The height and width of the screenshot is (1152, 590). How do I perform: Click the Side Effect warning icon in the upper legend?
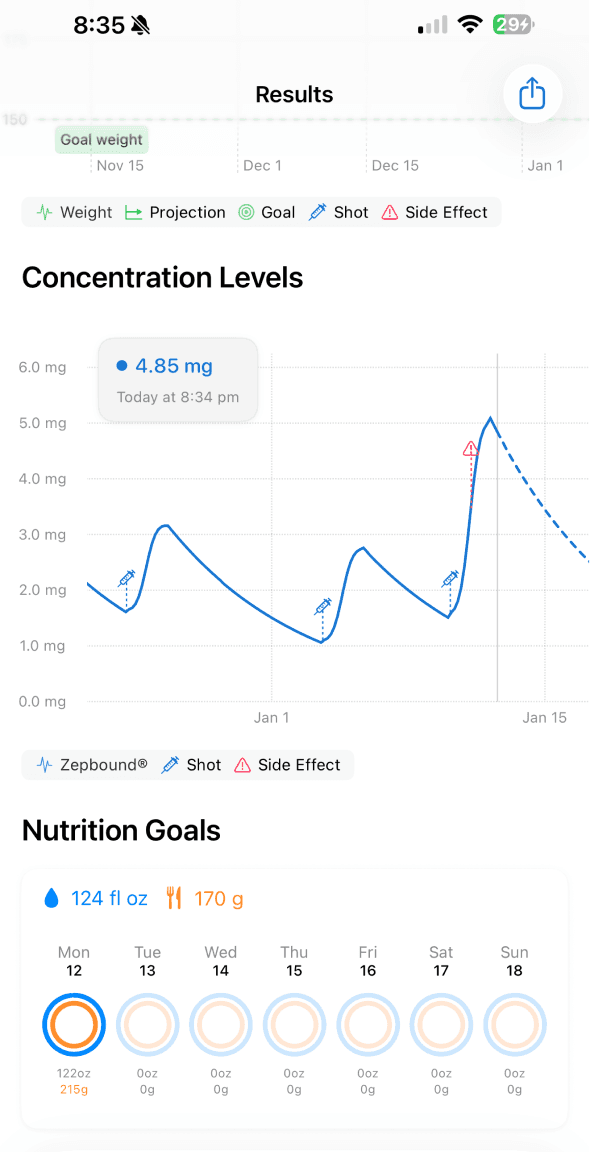click(x=390, y=212)
